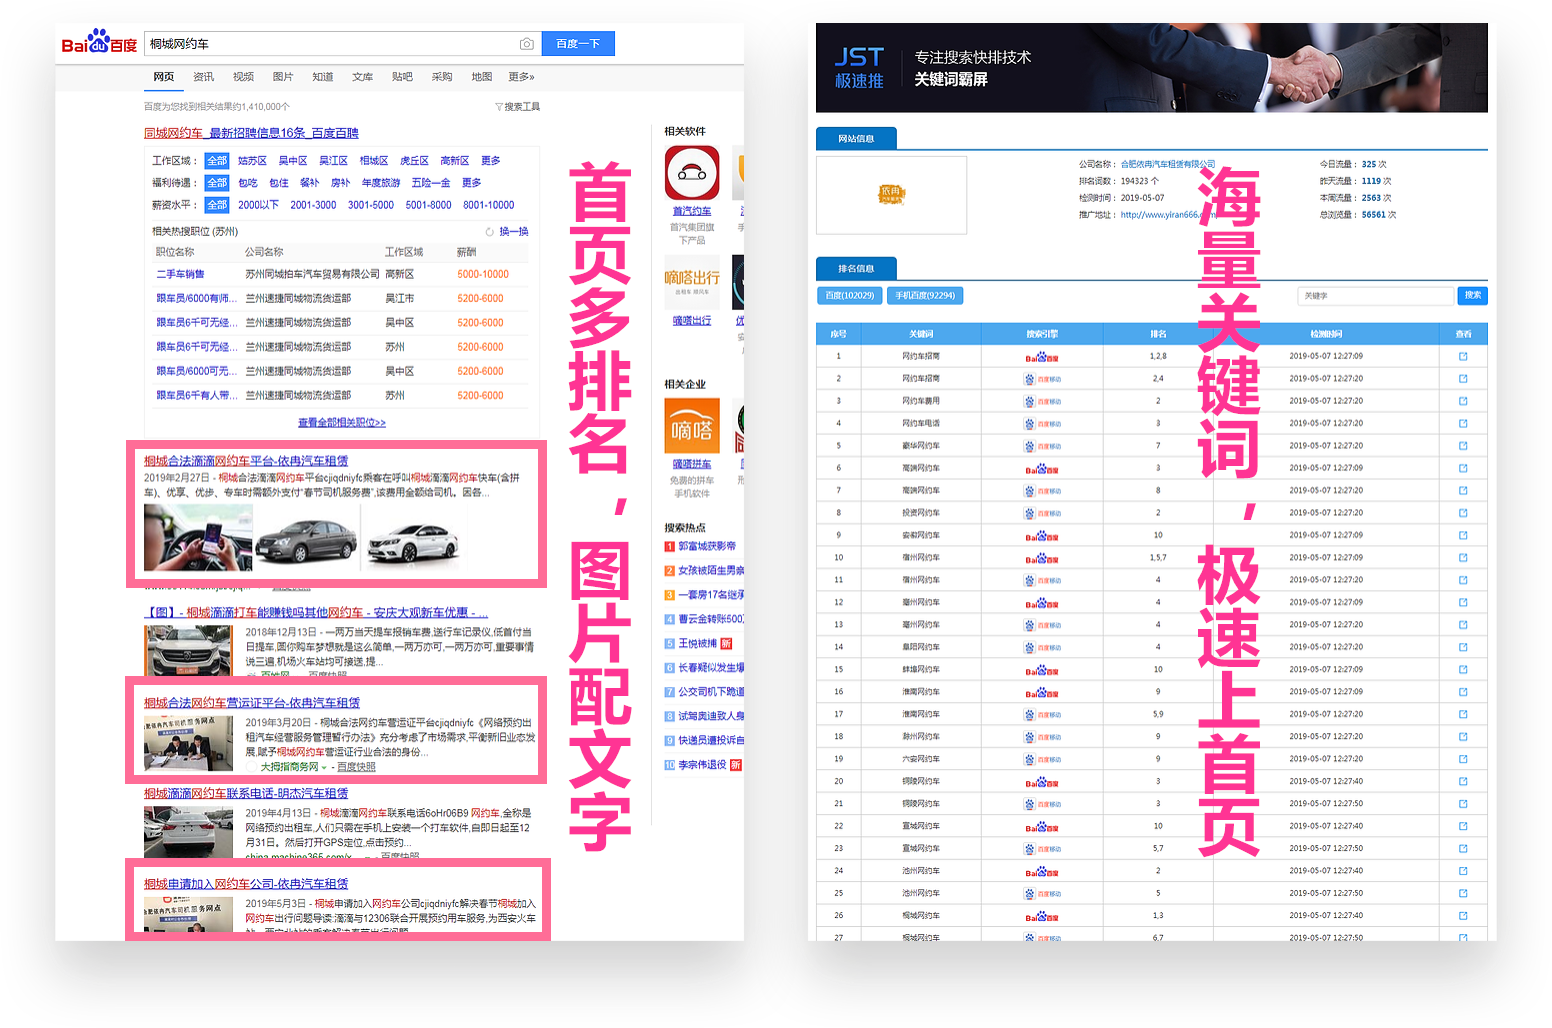Open view icon for row 12
The image size is (1552, 1028).
[x=1463, y=602]
